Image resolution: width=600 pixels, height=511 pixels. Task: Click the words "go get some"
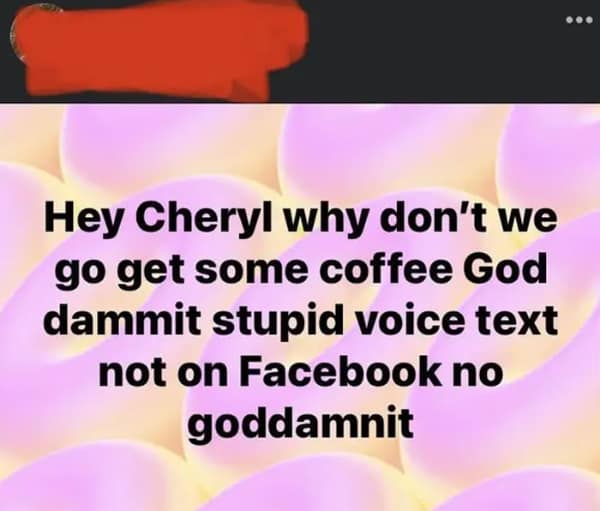(x=183, y=271)
